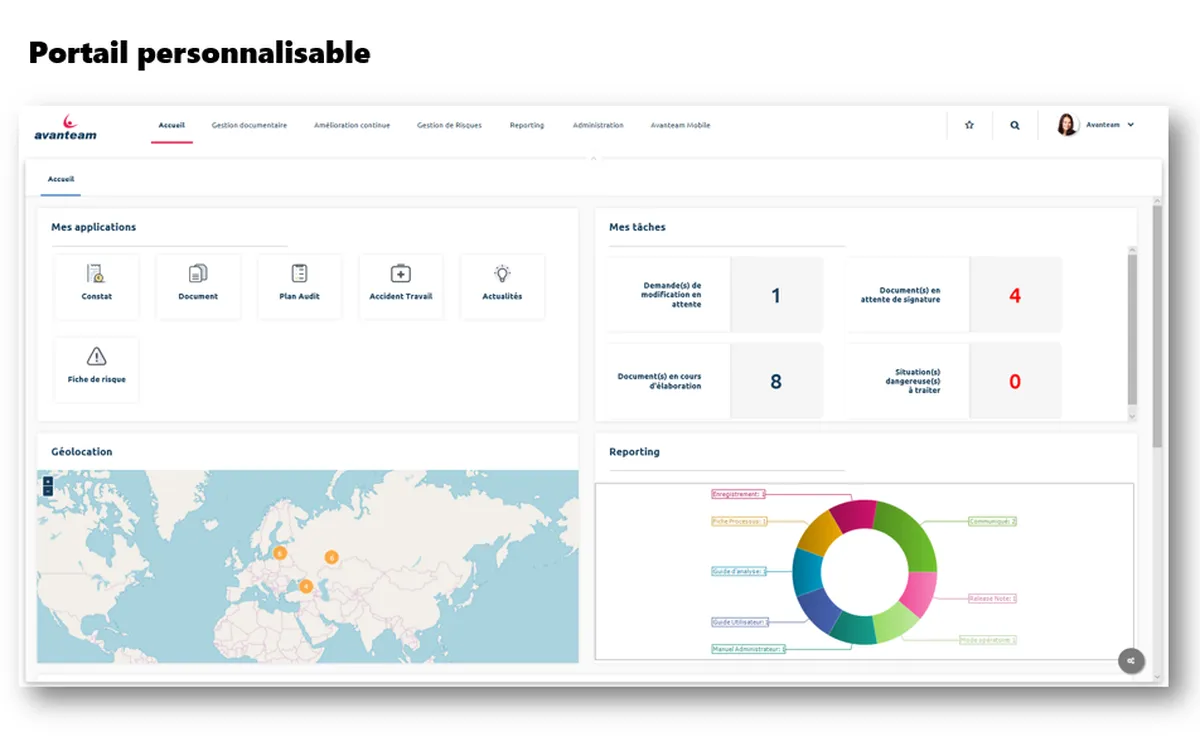Click the teal Manuel Administrateur donut segment
This screenshot has width=1200, height=751.
click(x=853, y=629)
